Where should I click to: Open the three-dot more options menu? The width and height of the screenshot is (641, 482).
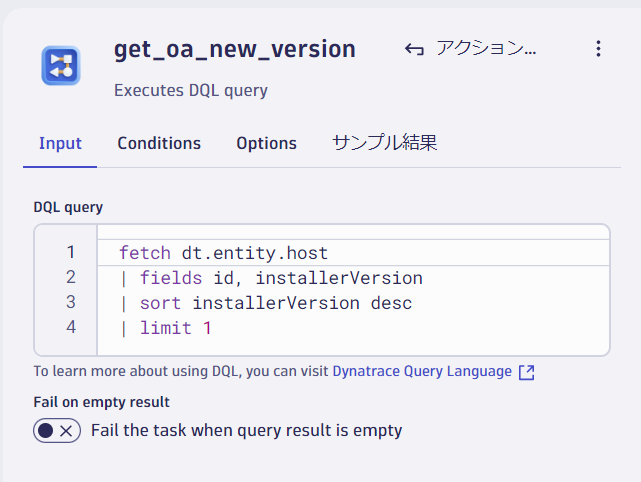(x=598, y=49)
